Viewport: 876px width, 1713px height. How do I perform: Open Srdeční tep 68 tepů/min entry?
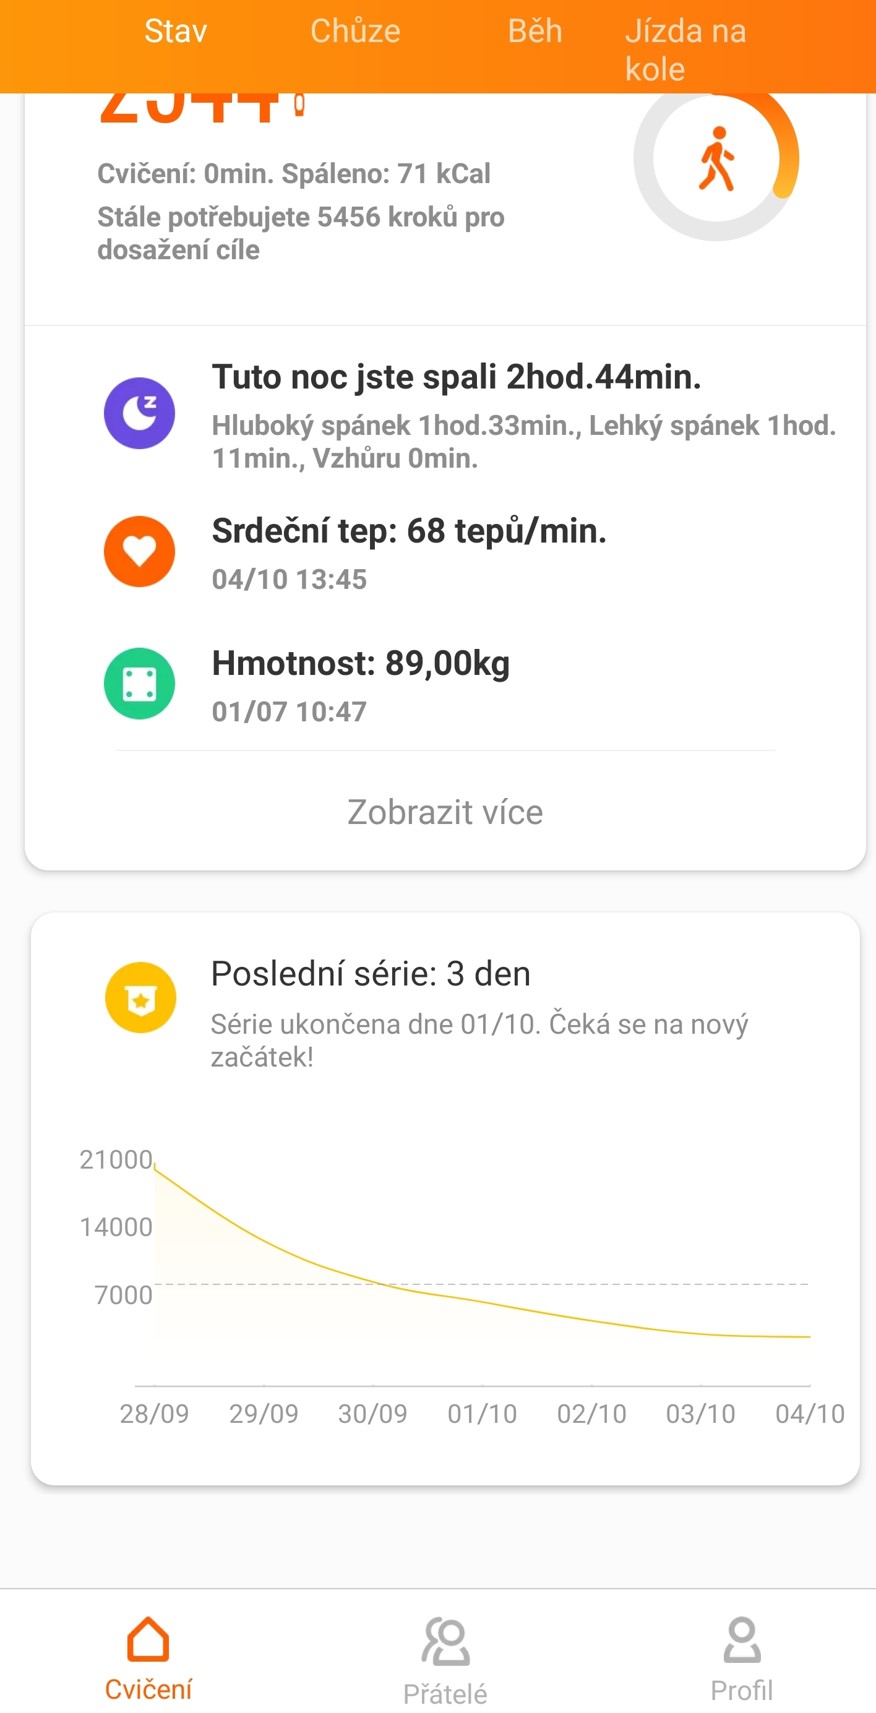tap(409, 531)
